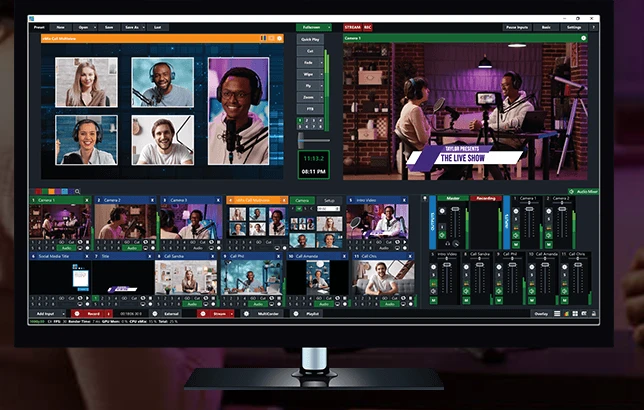Viewport: 644px width, 410px height.
Task: Click the input search magnifier icon
Action: (x=77, y=191)
